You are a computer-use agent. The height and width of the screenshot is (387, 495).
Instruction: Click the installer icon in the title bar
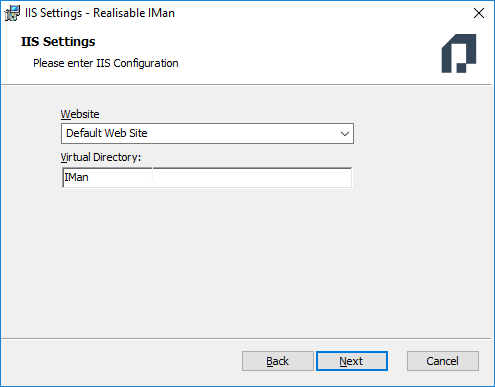(12, 13)
